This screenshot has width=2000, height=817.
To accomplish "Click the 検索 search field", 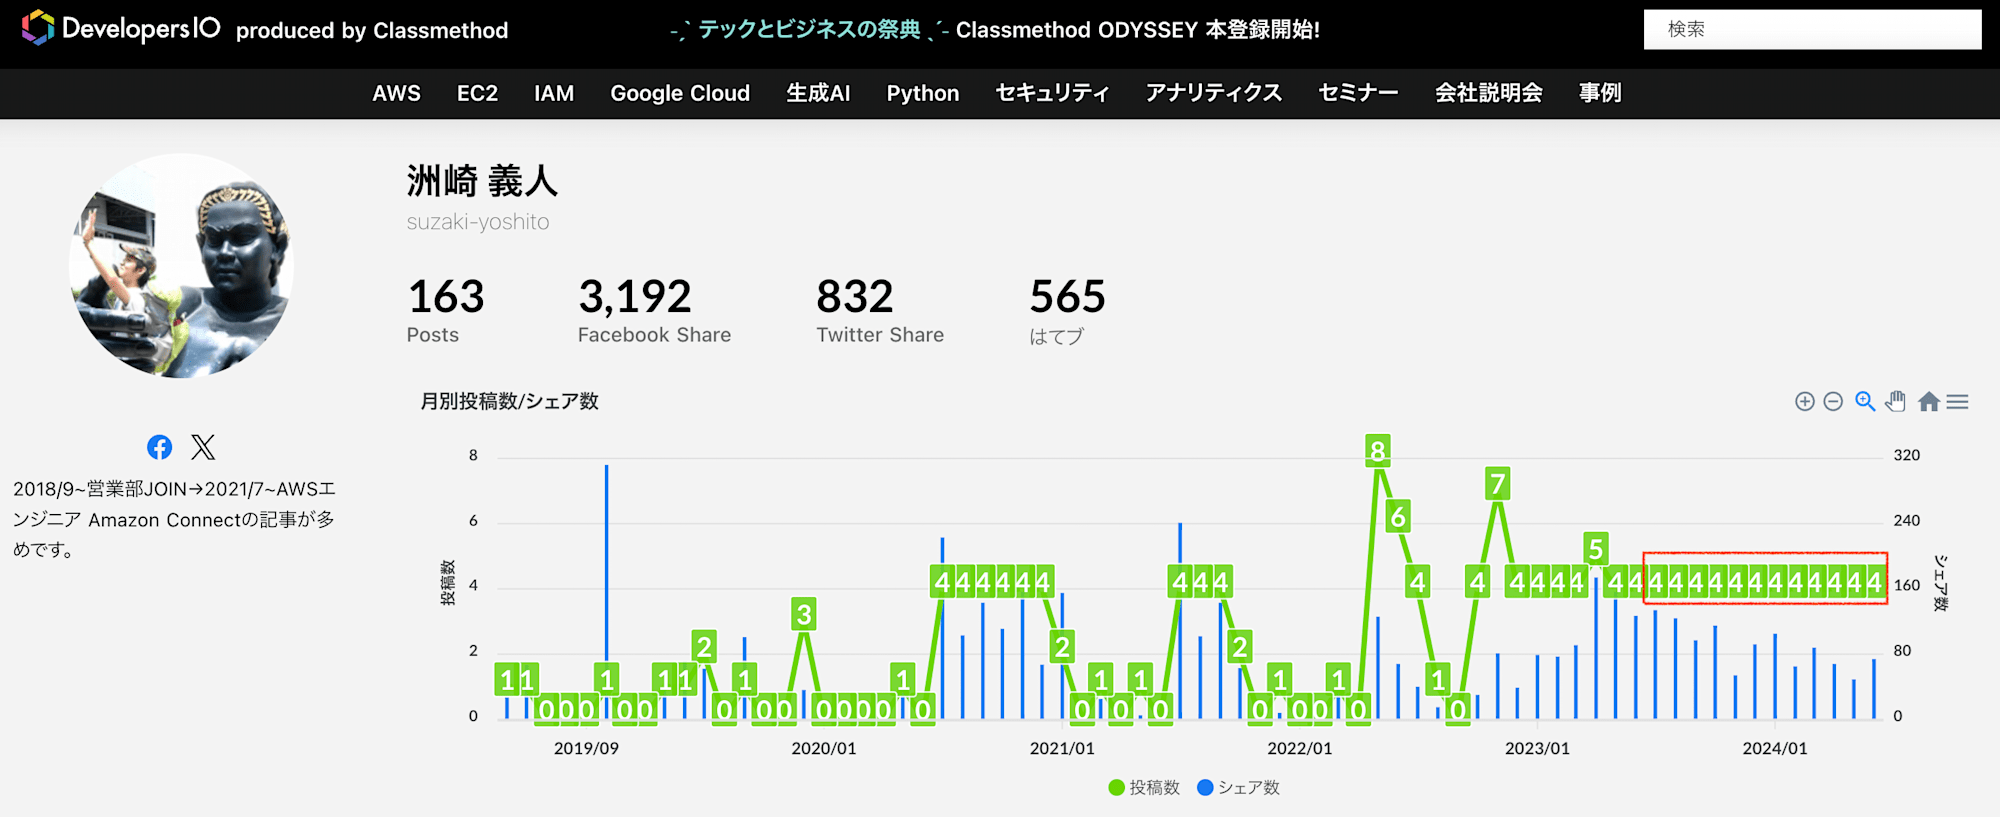I will 1812,29.
